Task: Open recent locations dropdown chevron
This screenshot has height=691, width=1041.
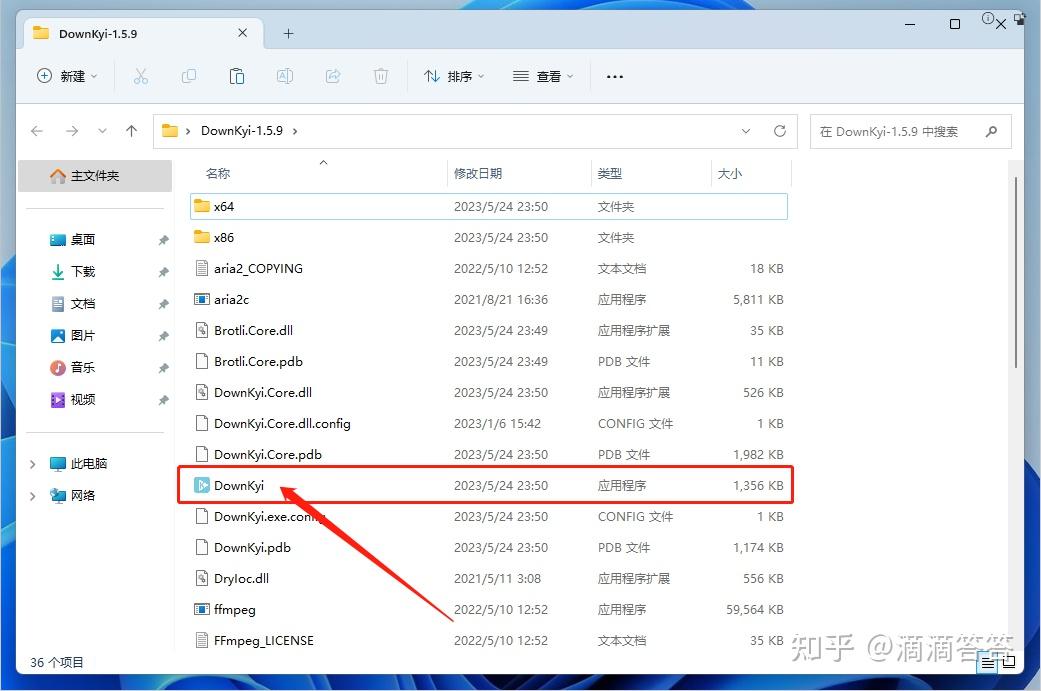Action: [102, 131]
